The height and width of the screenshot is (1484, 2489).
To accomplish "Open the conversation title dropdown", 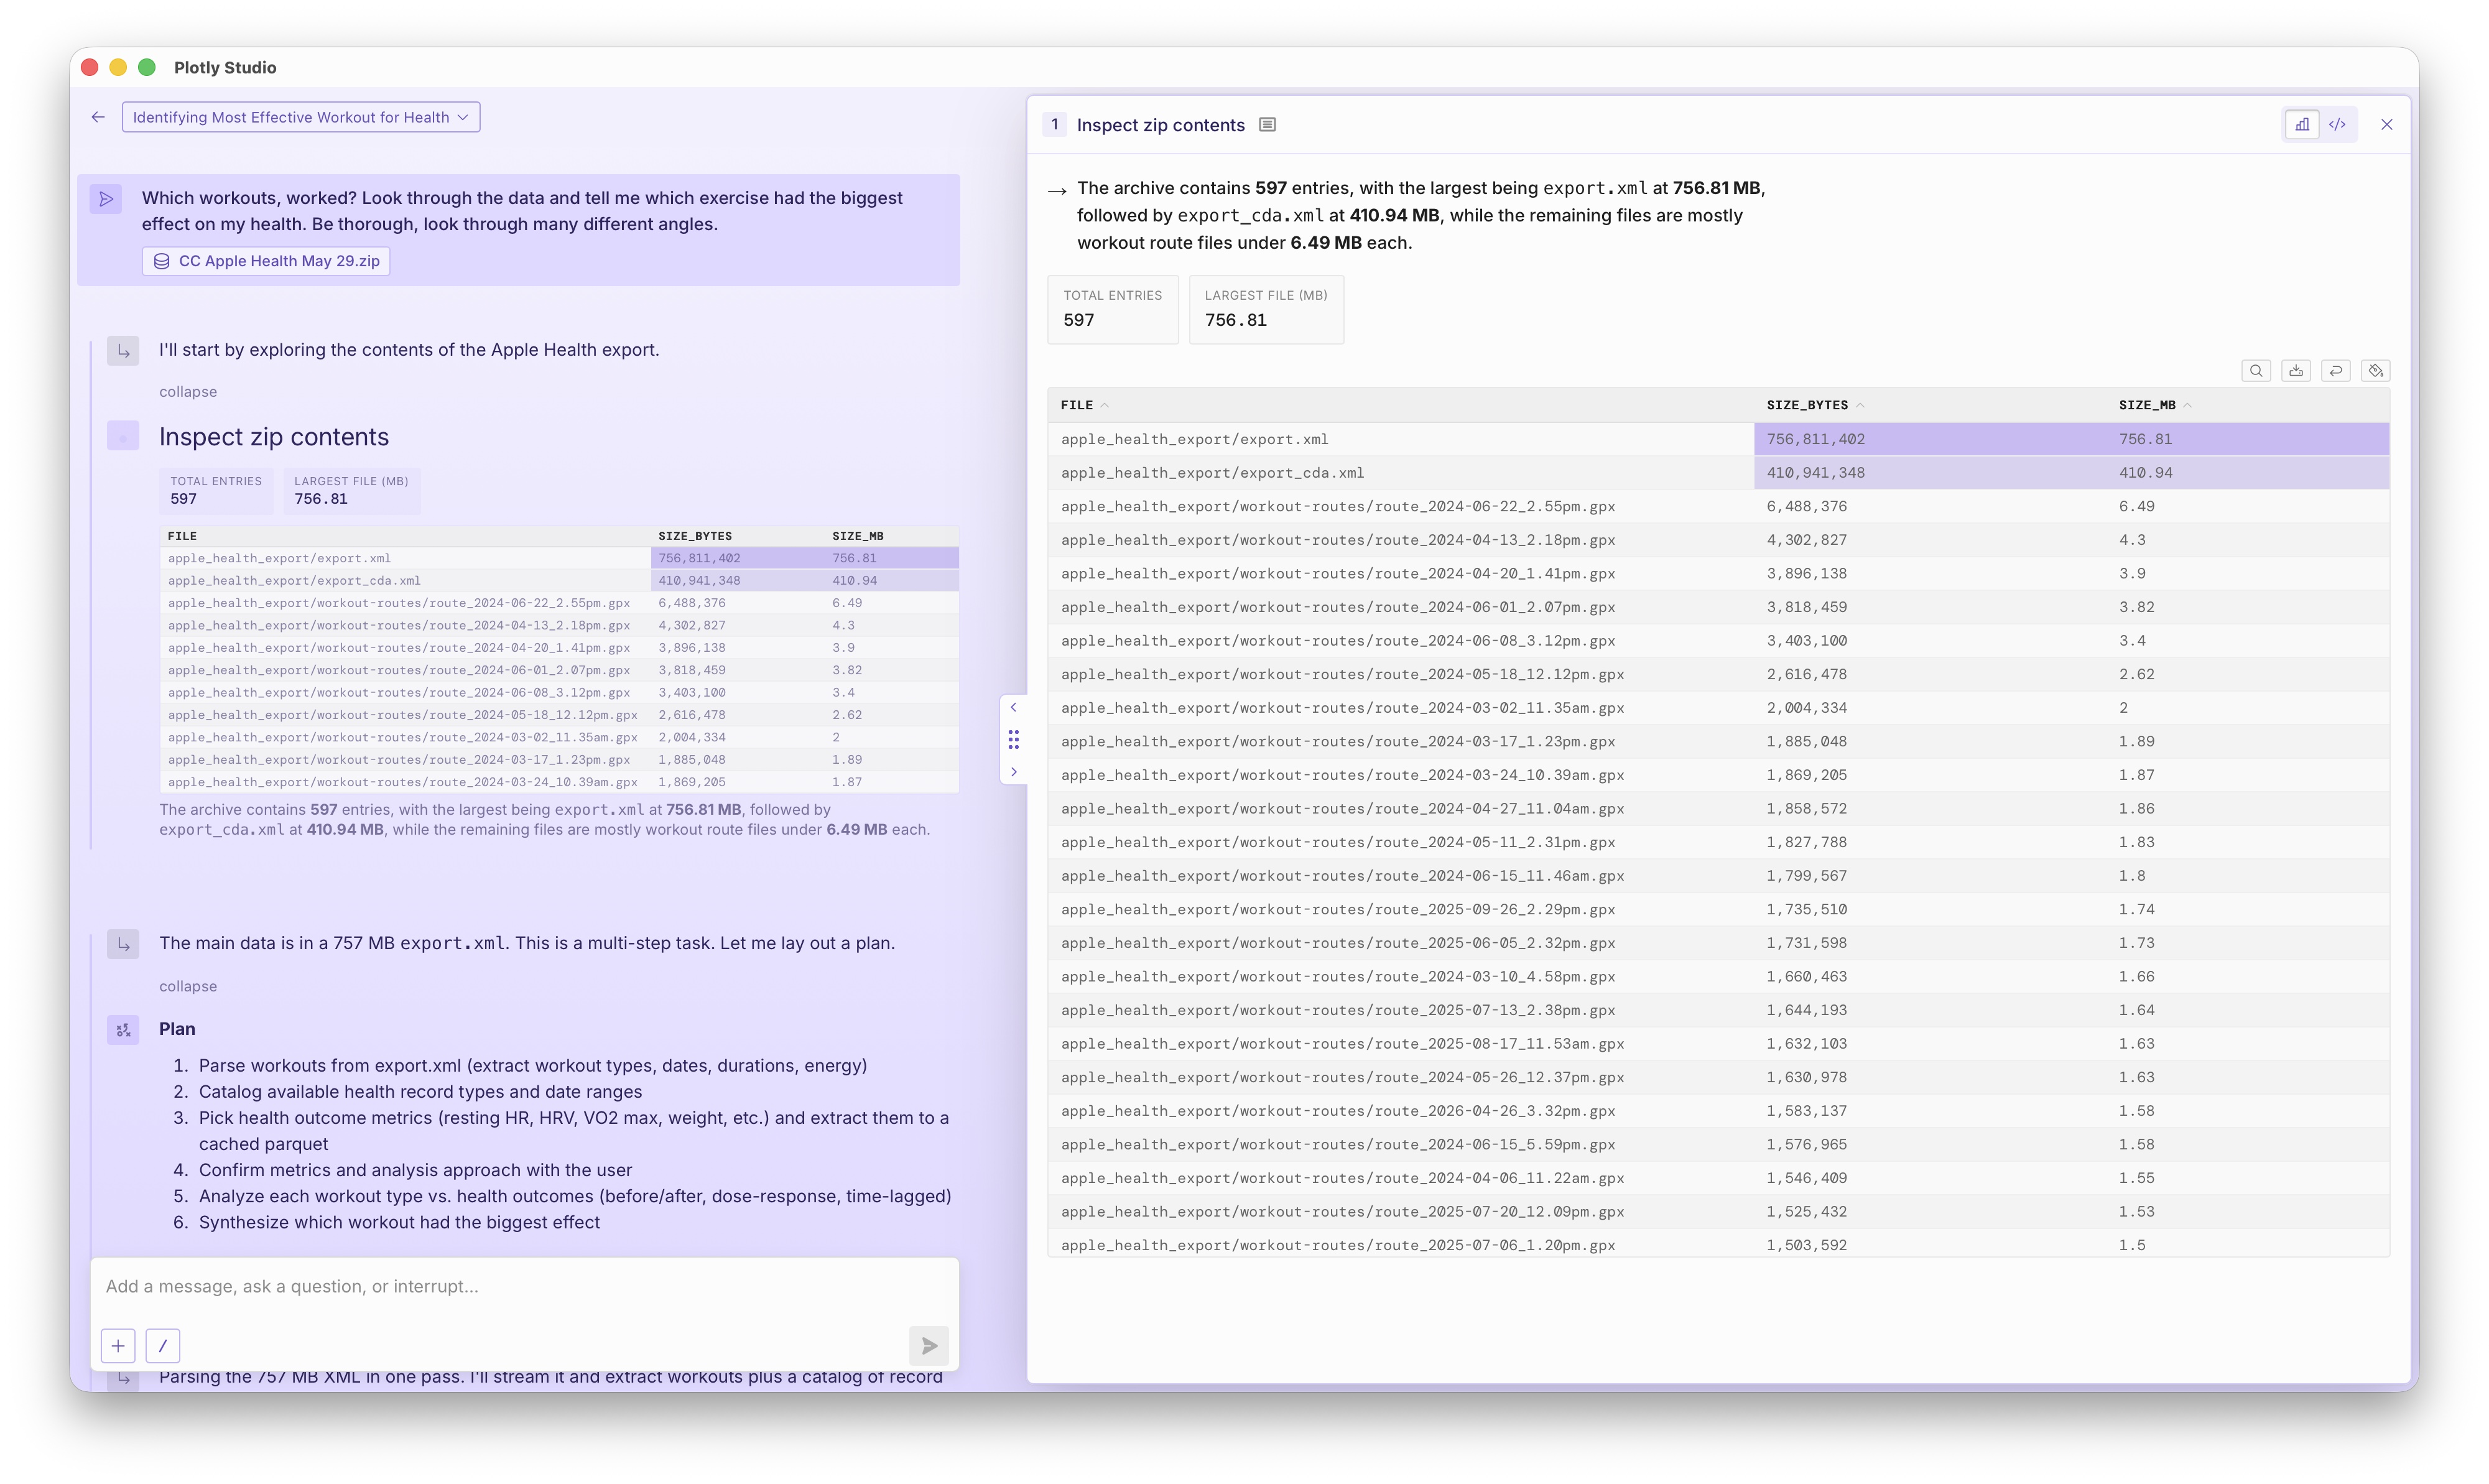I will (x=301, y=117).
